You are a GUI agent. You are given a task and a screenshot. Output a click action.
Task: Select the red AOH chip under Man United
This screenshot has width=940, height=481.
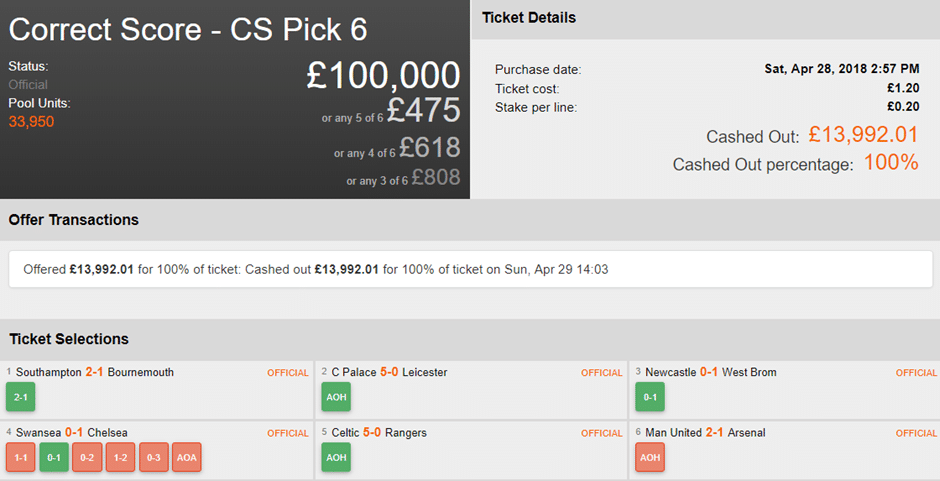click(x=650, y=457)
